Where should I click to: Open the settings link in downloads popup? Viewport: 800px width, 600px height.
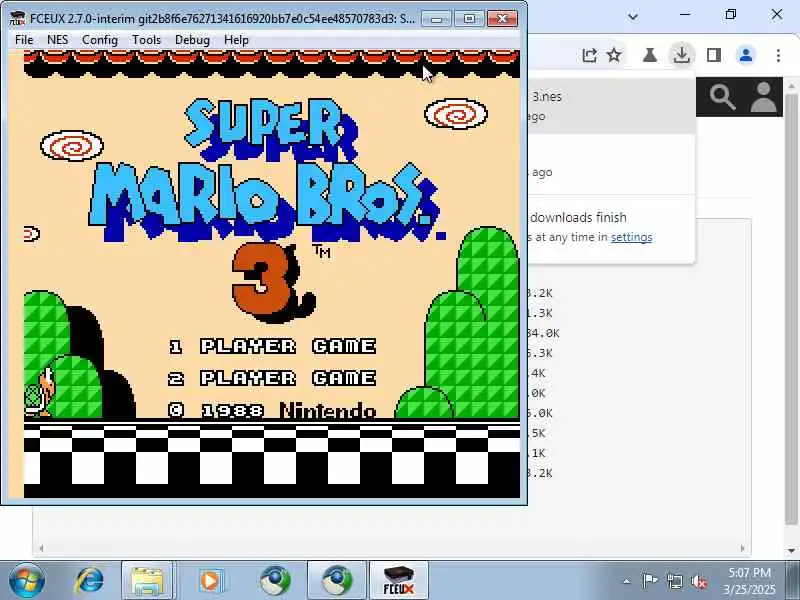point(632,237)
